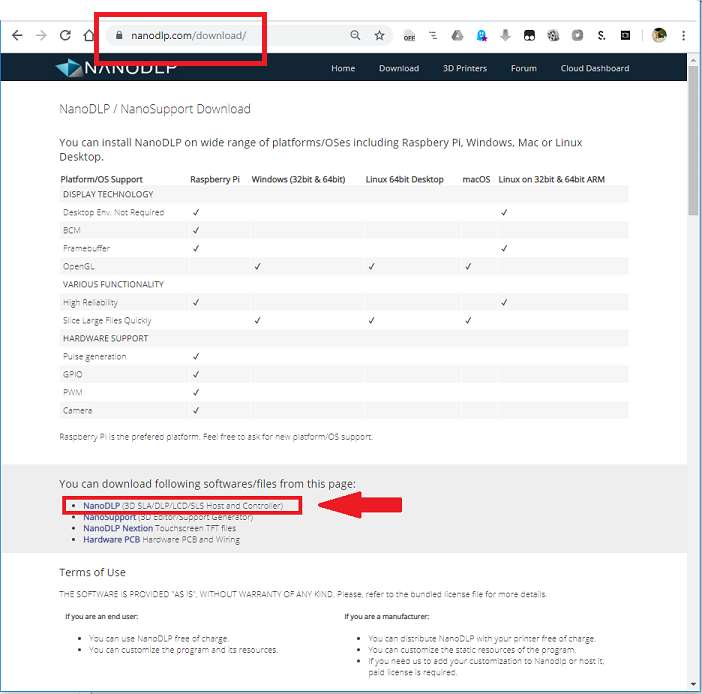
Task: Click the 'Framebuffer' row label
Action: point(86,248)
